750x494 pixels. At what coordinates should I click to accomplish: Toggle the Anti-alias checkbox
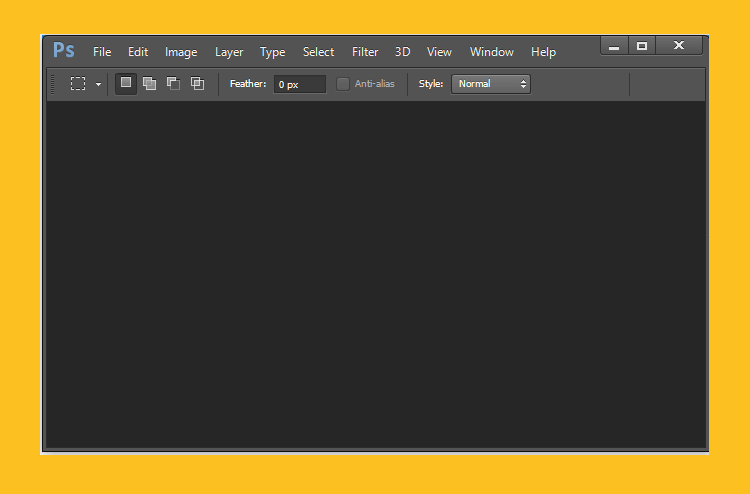click(342, 84)
